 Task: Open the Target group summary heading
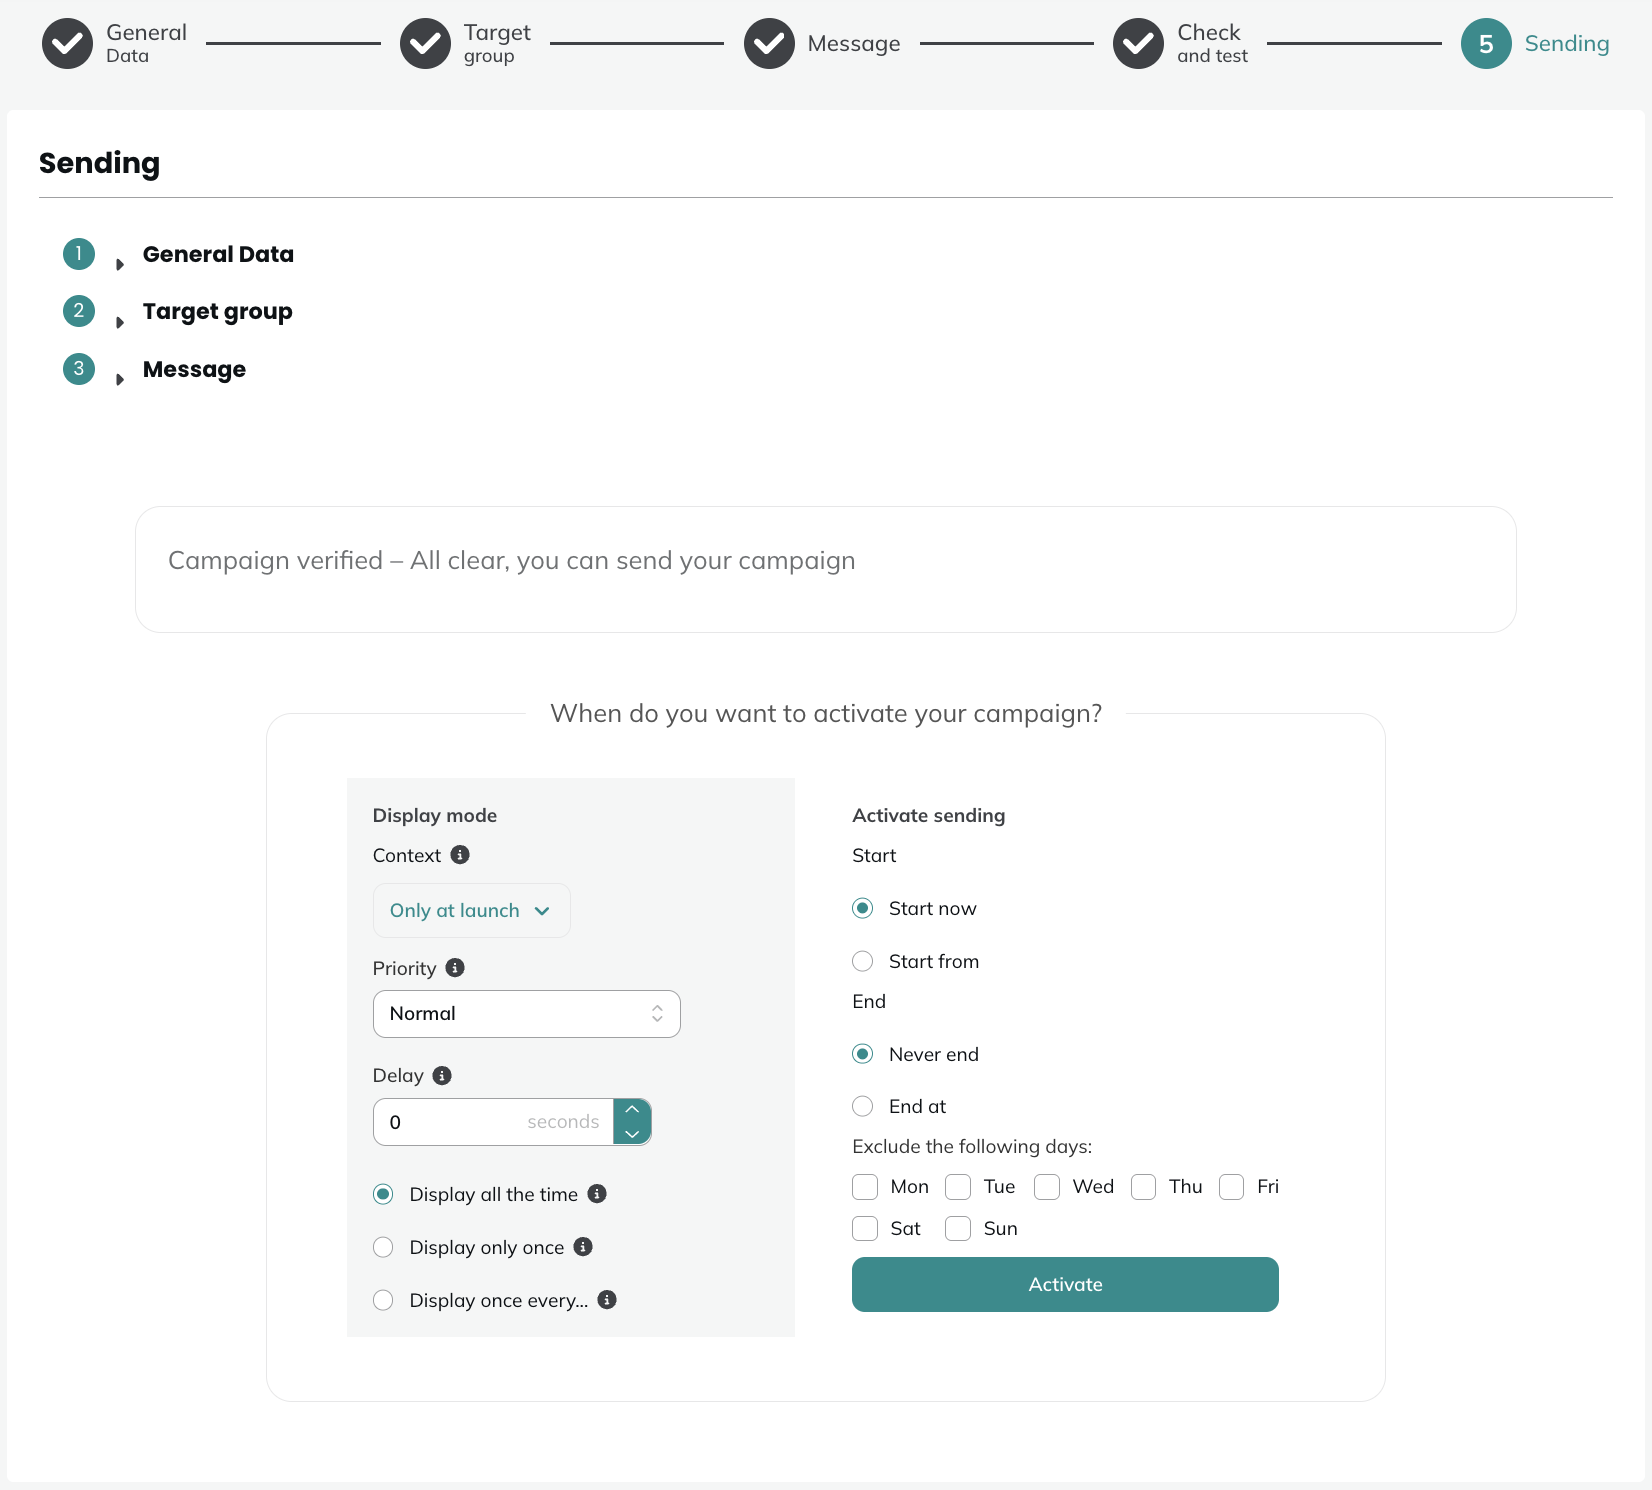(218, 312)
